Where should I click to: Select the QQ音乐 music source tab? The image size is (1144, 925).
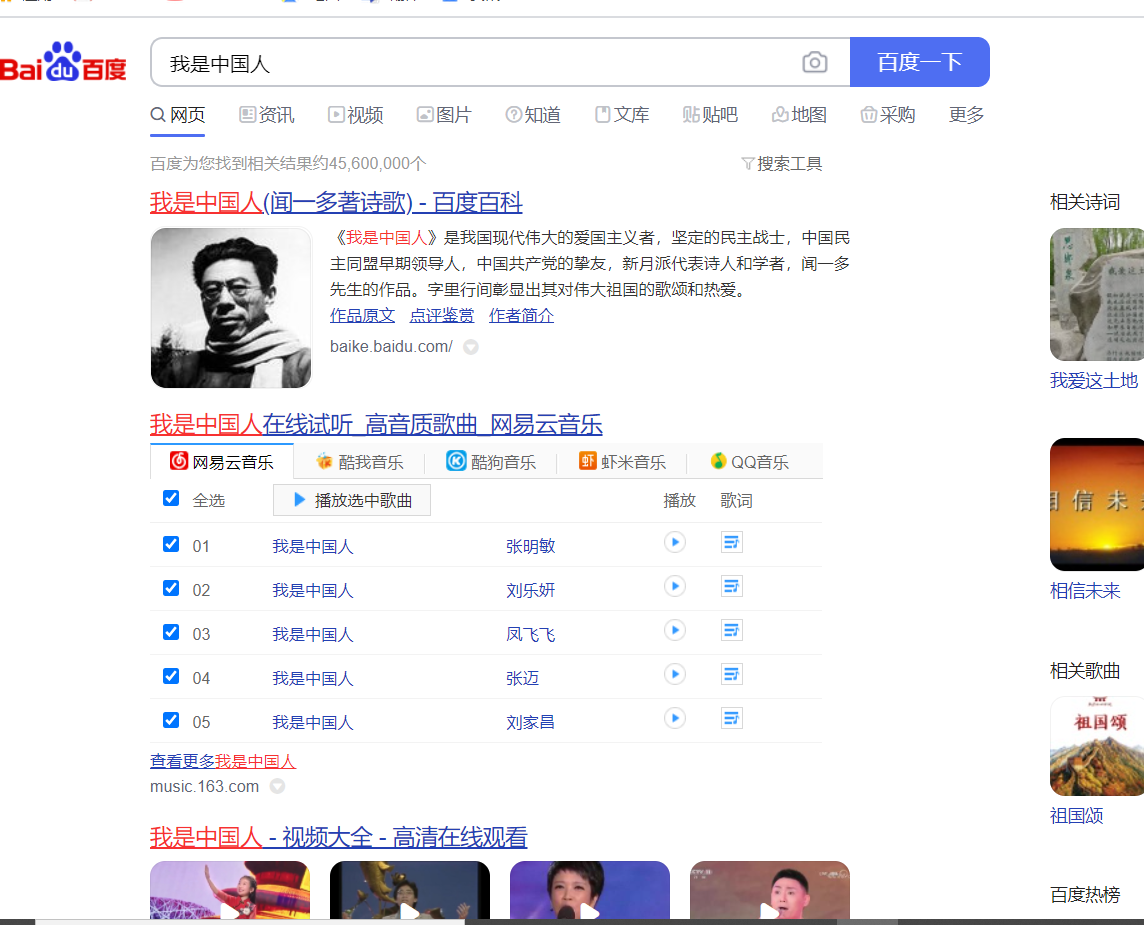pos(750,462)
